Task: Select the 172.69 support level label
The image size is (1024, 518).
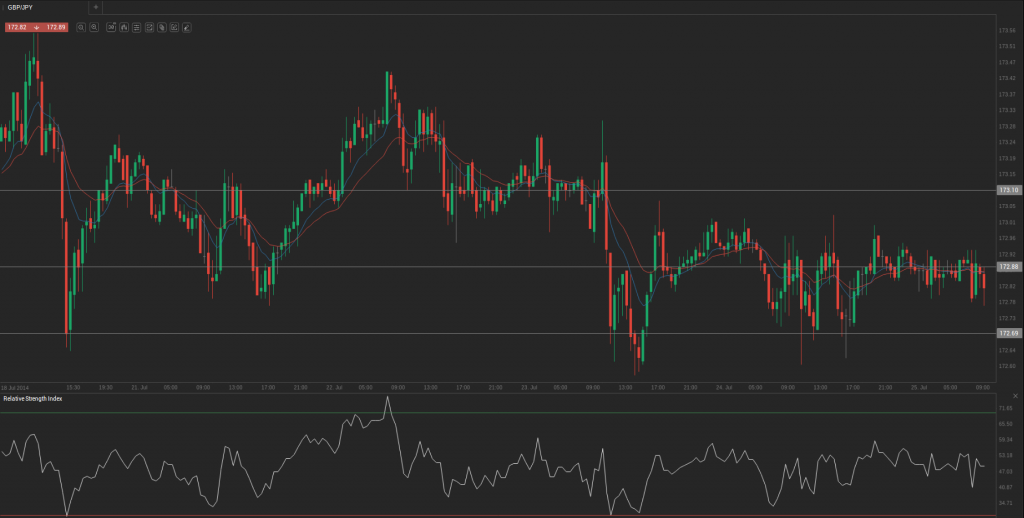Action: click(1008, 333)
